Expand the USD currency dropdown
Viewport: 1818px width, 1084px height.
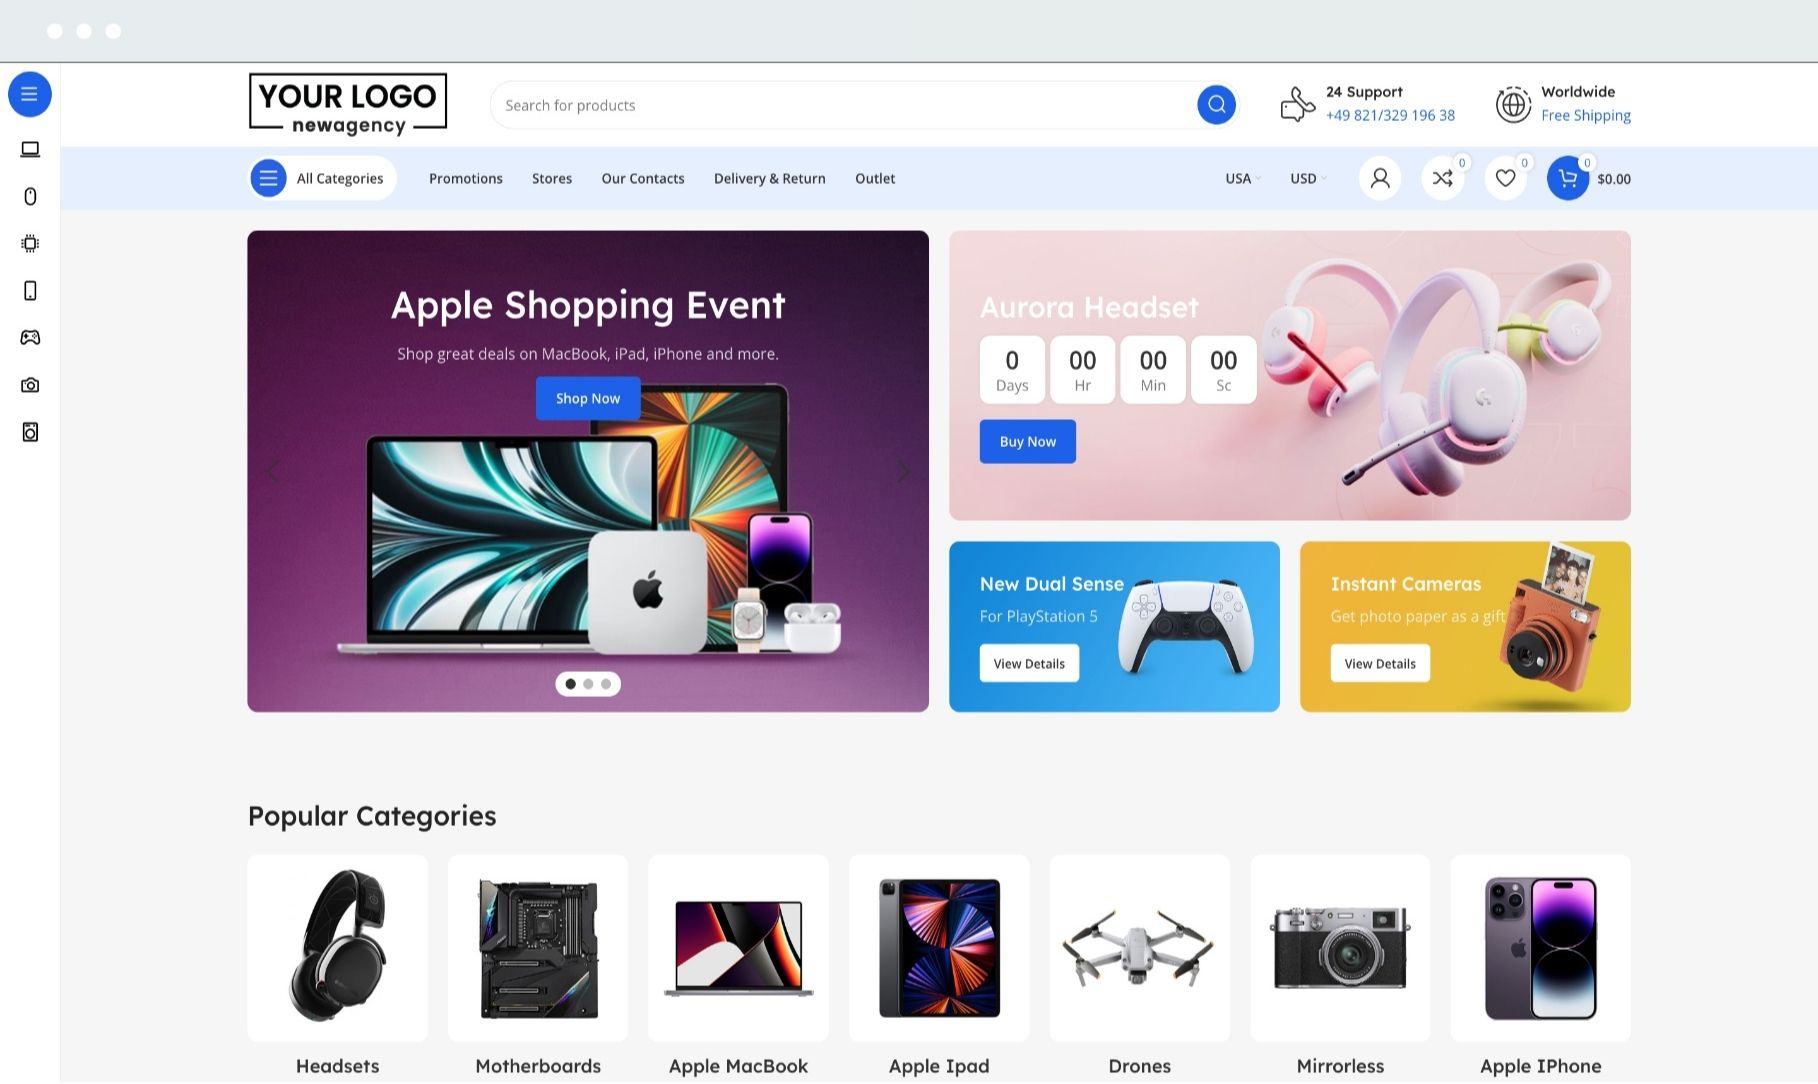click(x=1308, y=178)
